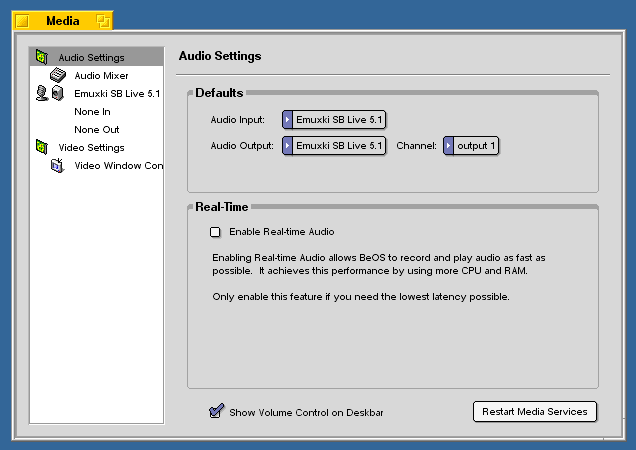Click the zoom box on Media title tab
This screenshot has width=636, height=450.
point(102,20)
